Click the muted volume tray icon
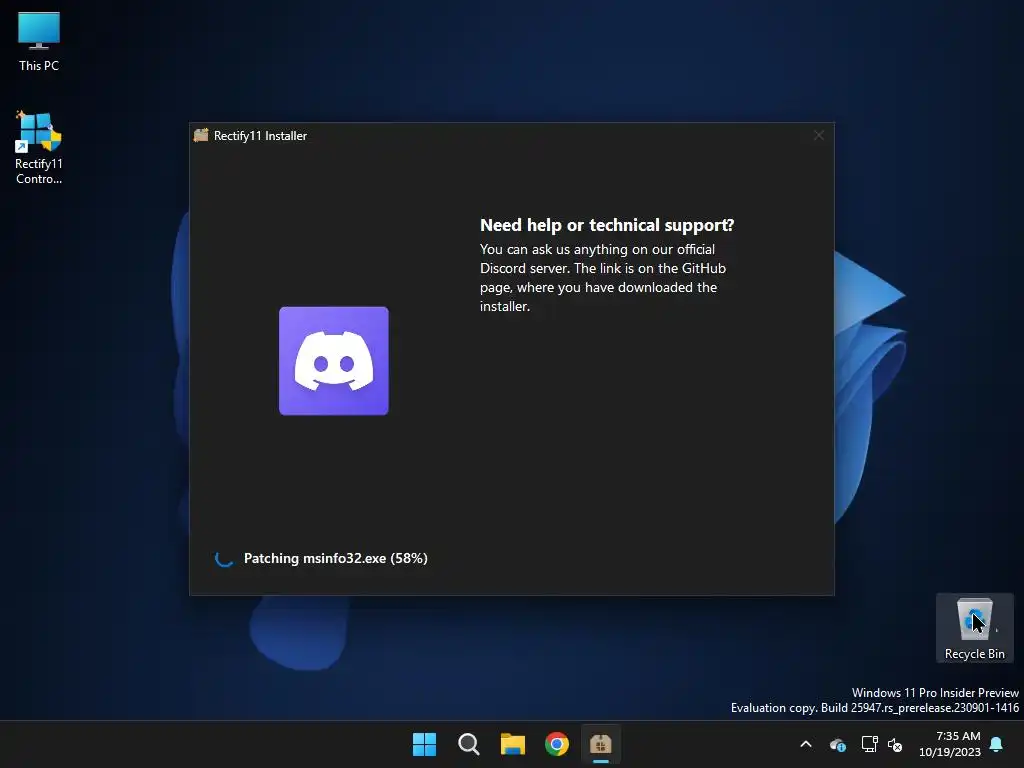Viewport: 1024px width, 768px height. coord(895,744)
